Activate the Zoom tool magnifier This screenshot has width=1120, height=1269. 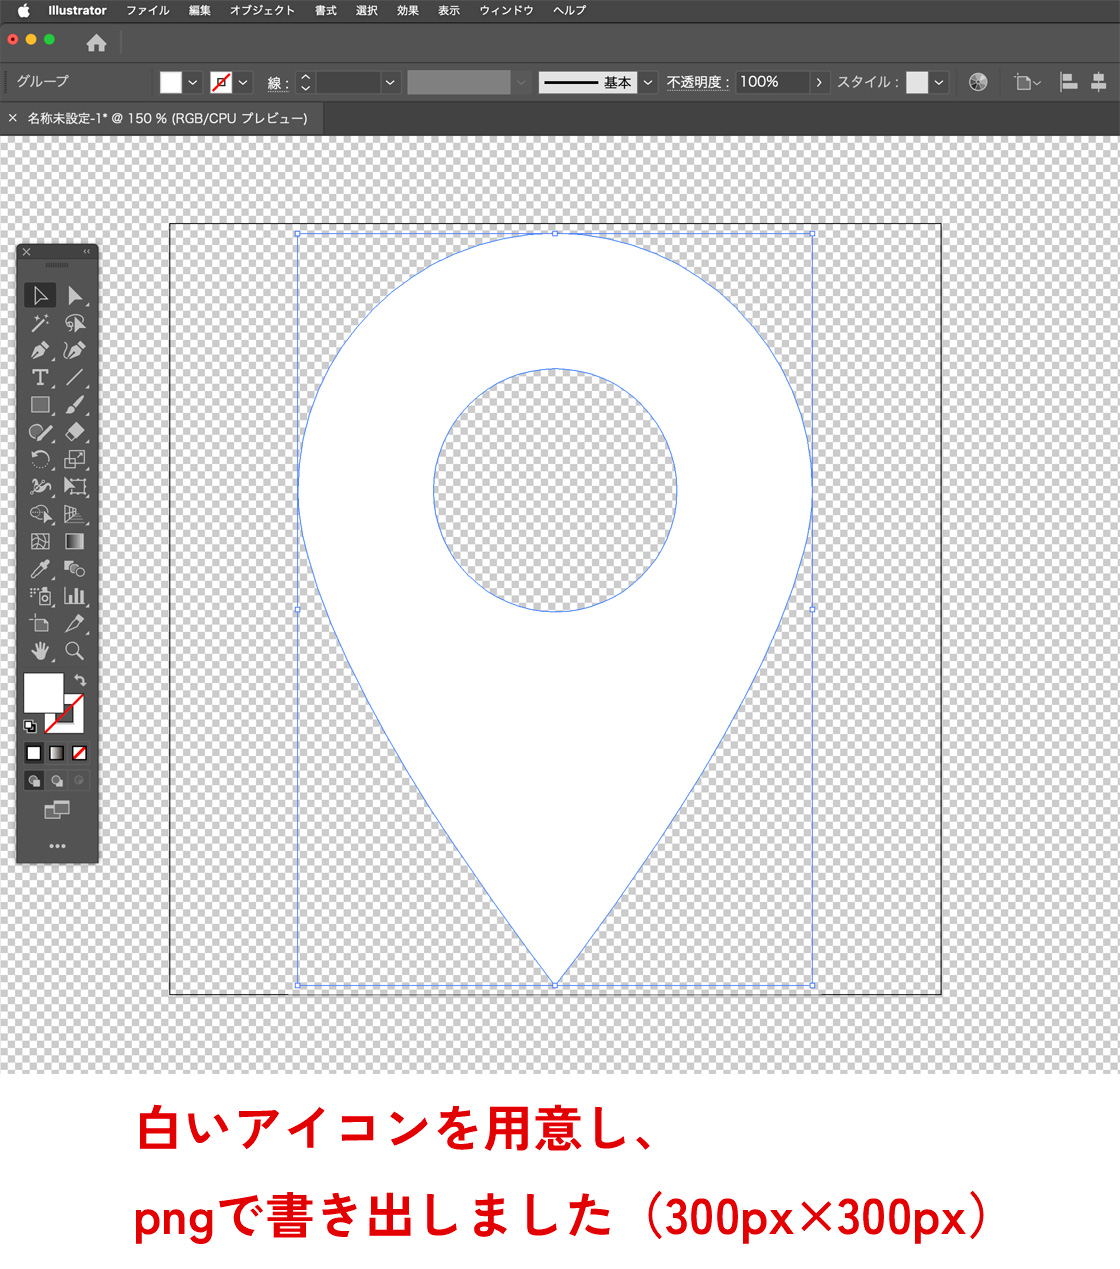tap(75, 651)
